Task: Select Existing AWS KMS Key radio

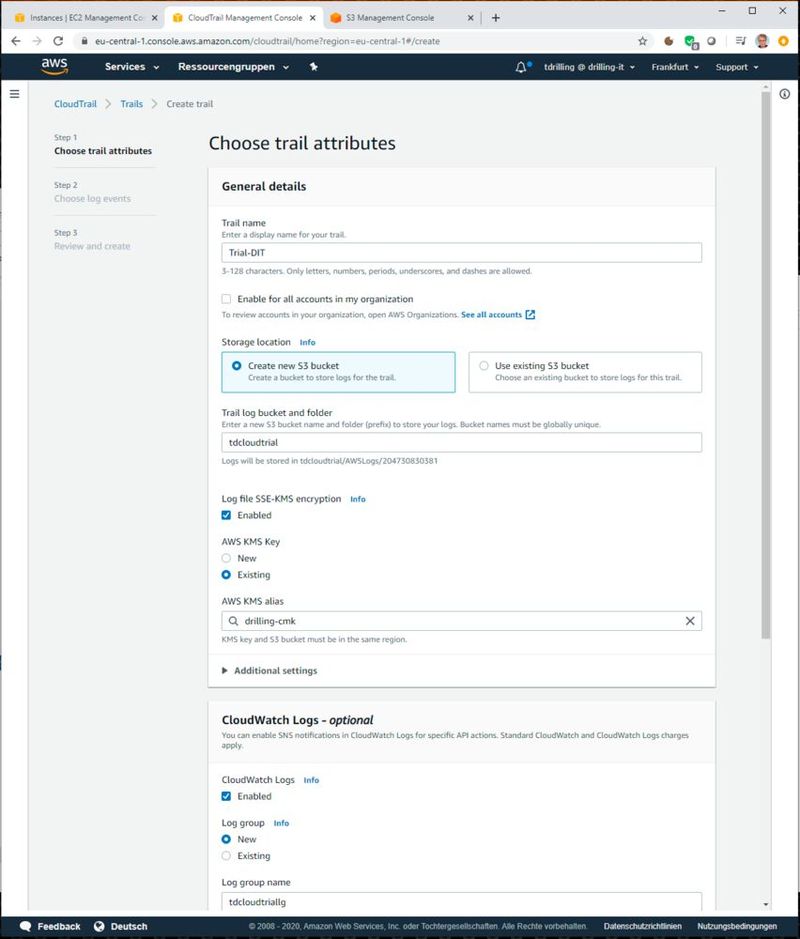Action: pos(226,575)
